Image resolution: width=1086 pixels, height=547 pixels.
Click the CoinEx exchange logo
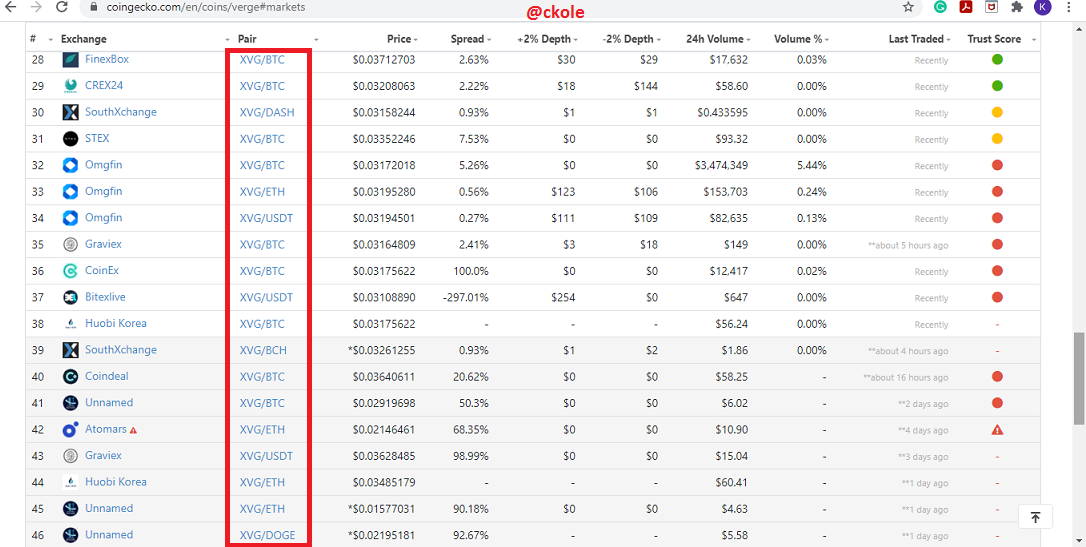tap(71, 271)
